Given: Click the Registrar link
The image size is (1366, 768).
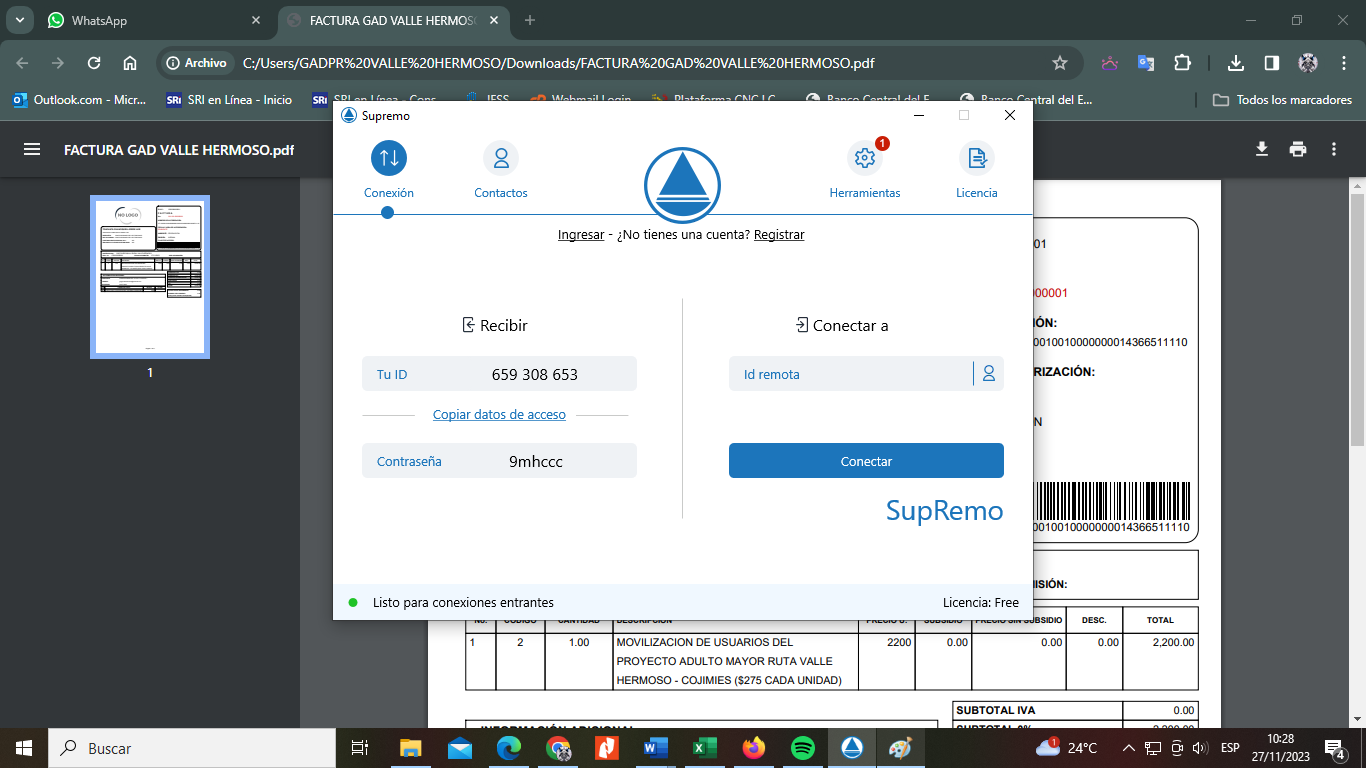Looking at the screenshot, I should pyautogui.click(x=779, y=235).
